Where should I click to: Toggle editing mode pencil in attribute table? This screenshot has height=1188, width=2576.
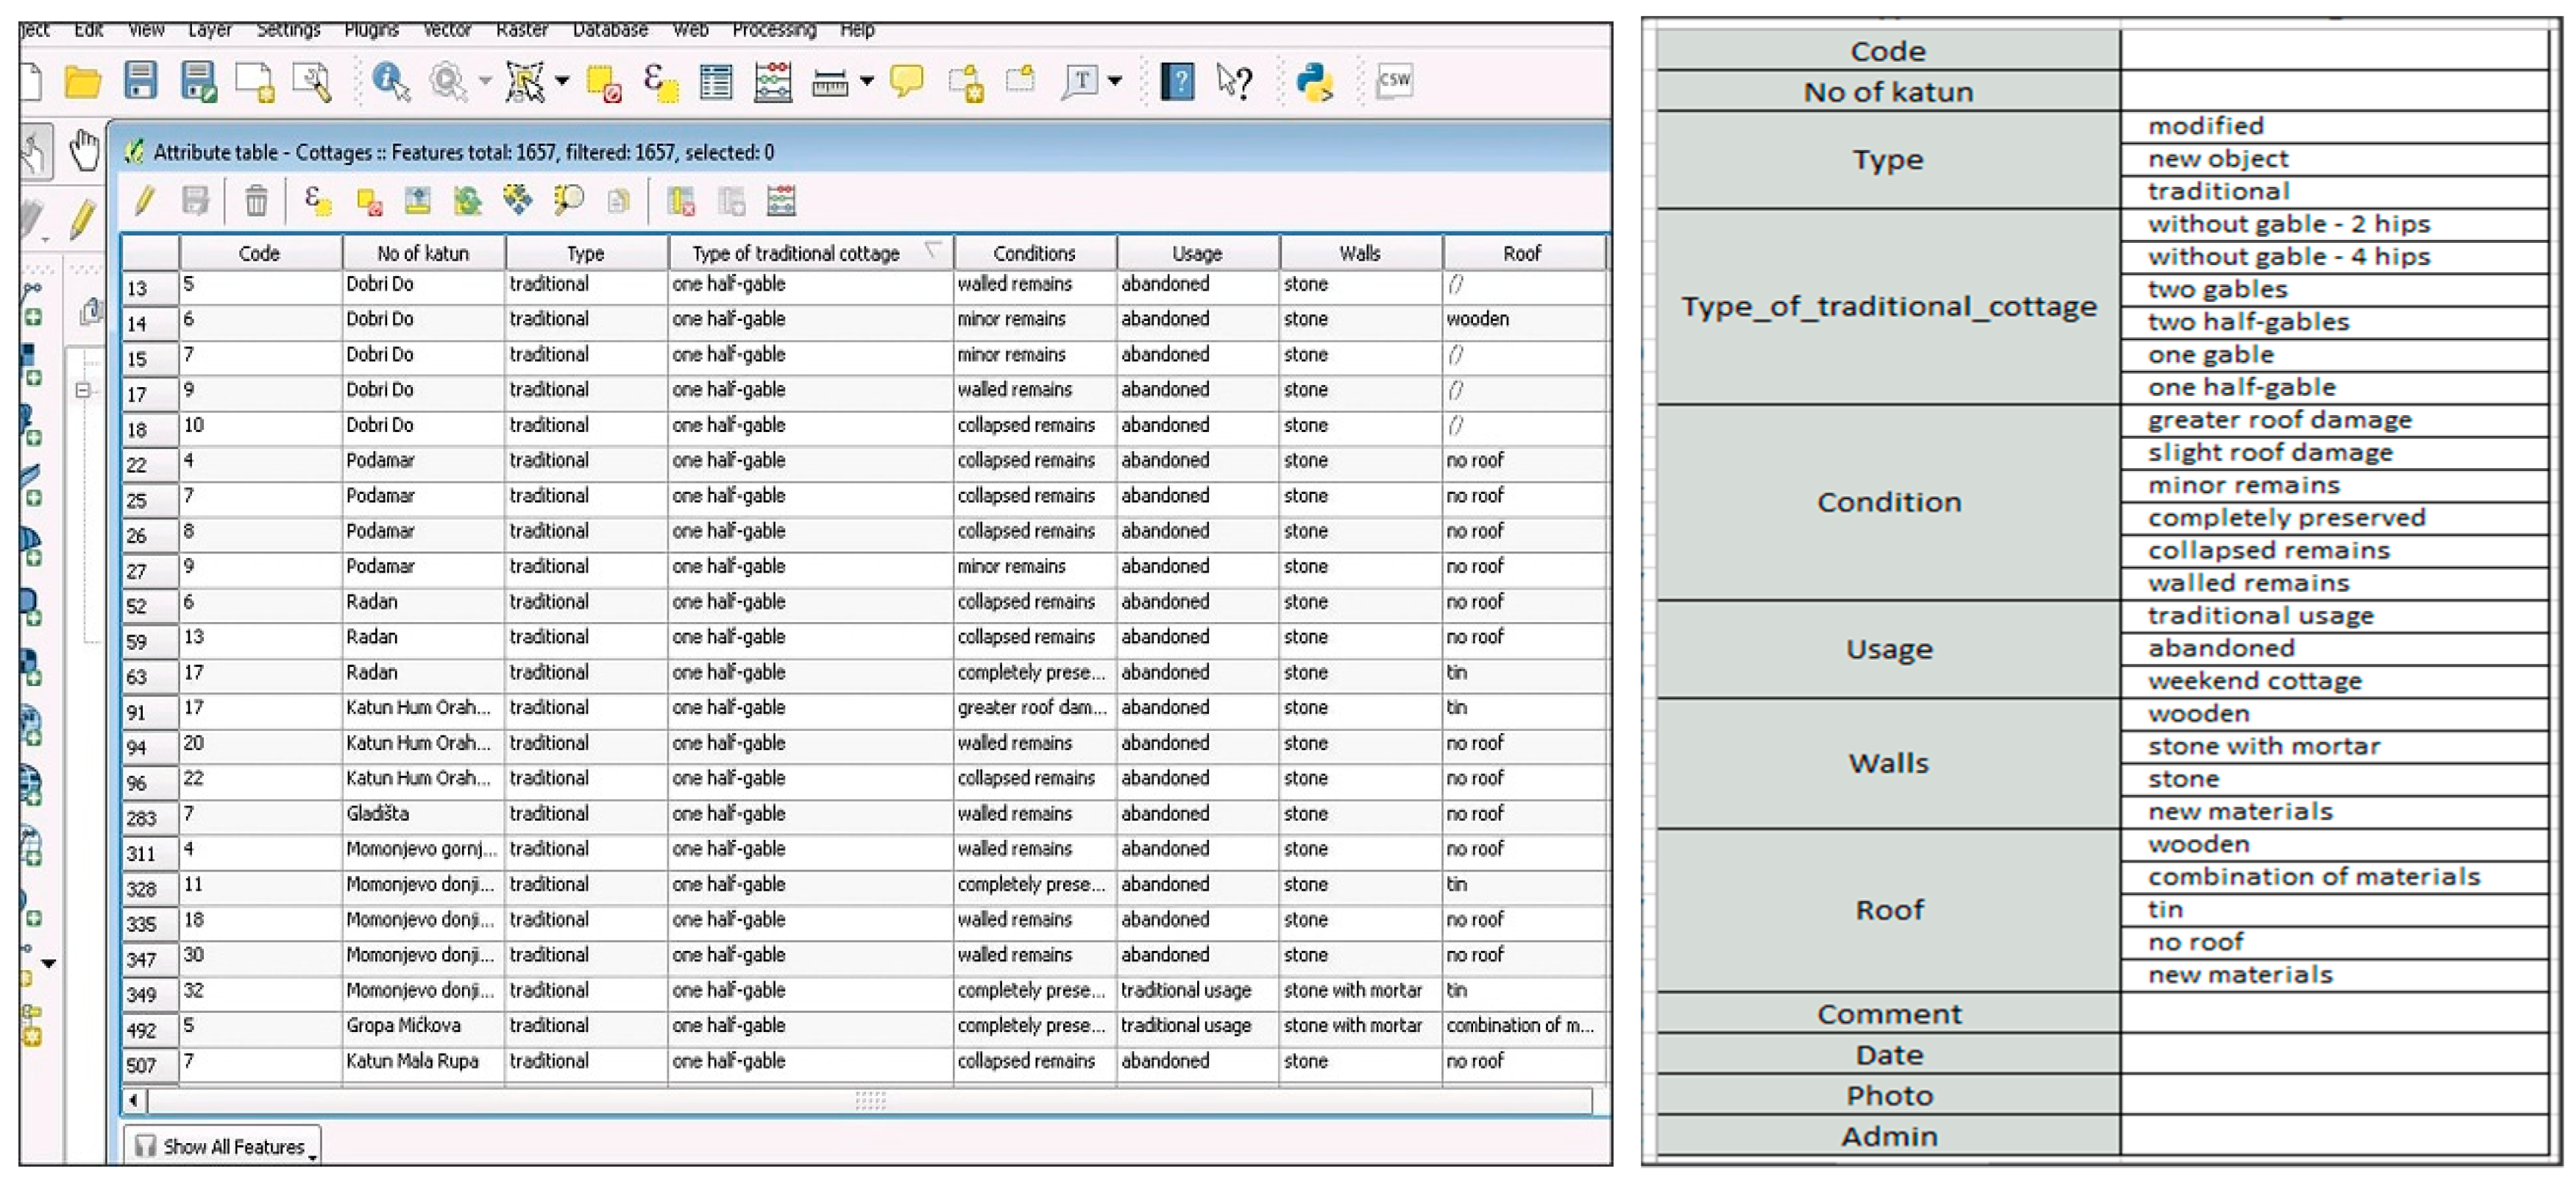click(144, 201)
